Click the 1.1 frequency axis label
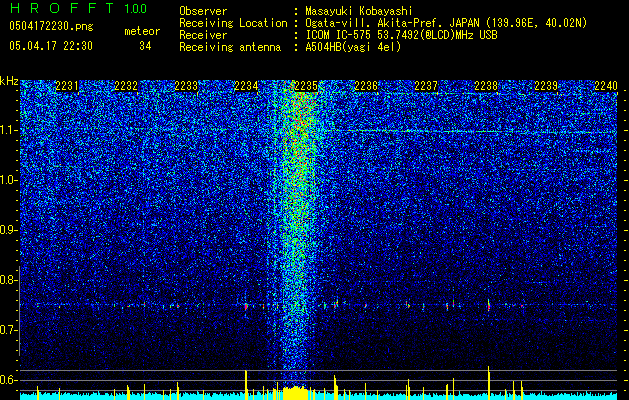 pos(9,130)
